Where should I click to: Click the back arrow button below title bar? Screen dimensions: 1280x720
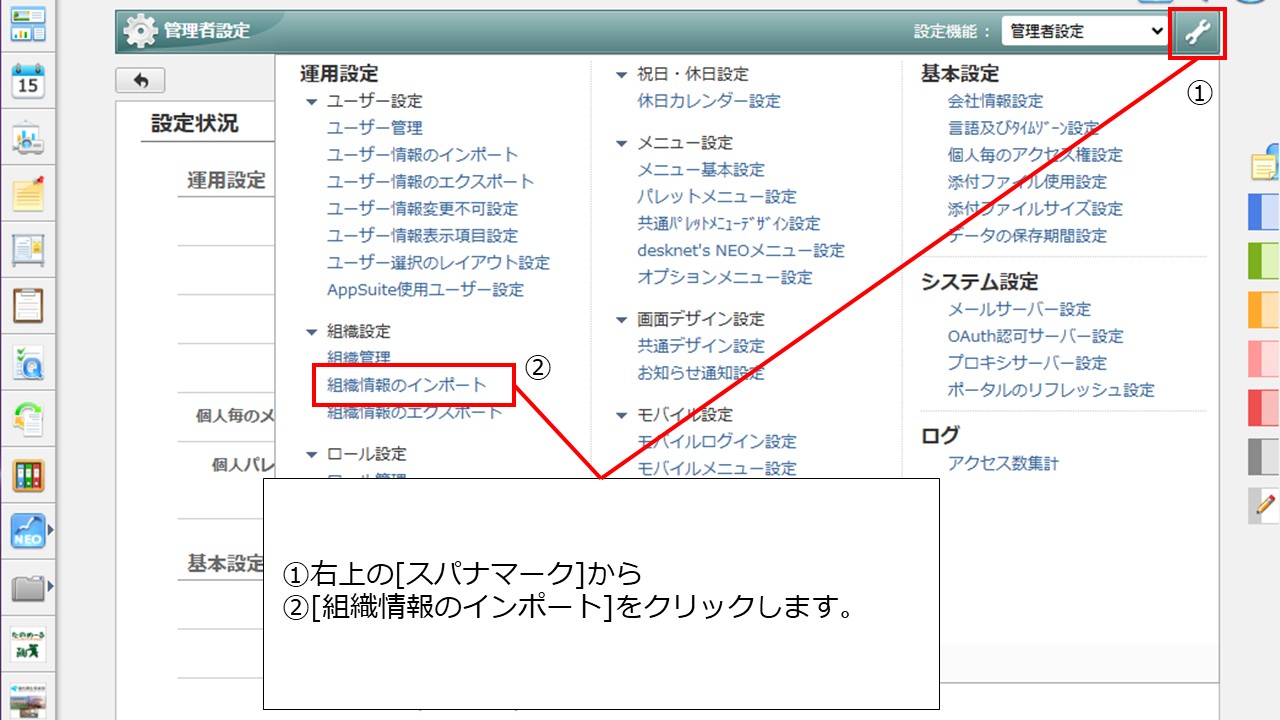(x=140, y=80)
